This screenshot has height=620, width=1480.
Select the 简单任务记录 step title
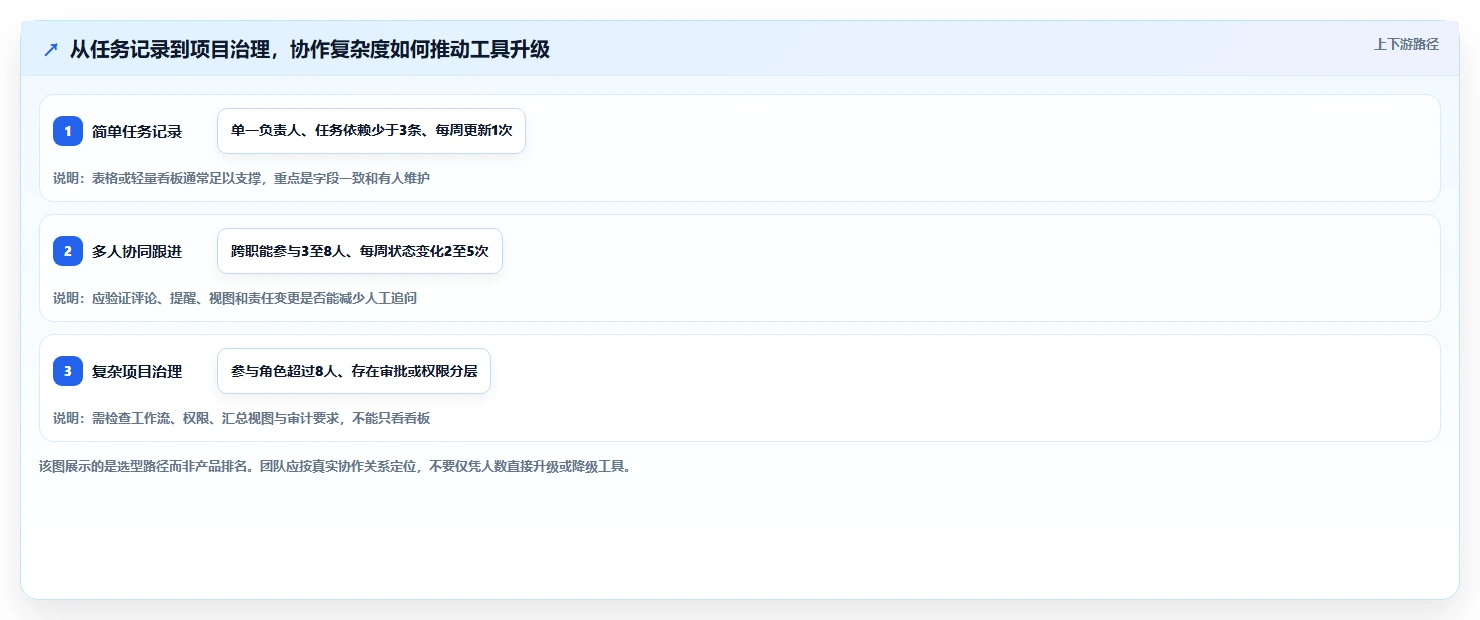pyautogui.click(x=137, y=131)
